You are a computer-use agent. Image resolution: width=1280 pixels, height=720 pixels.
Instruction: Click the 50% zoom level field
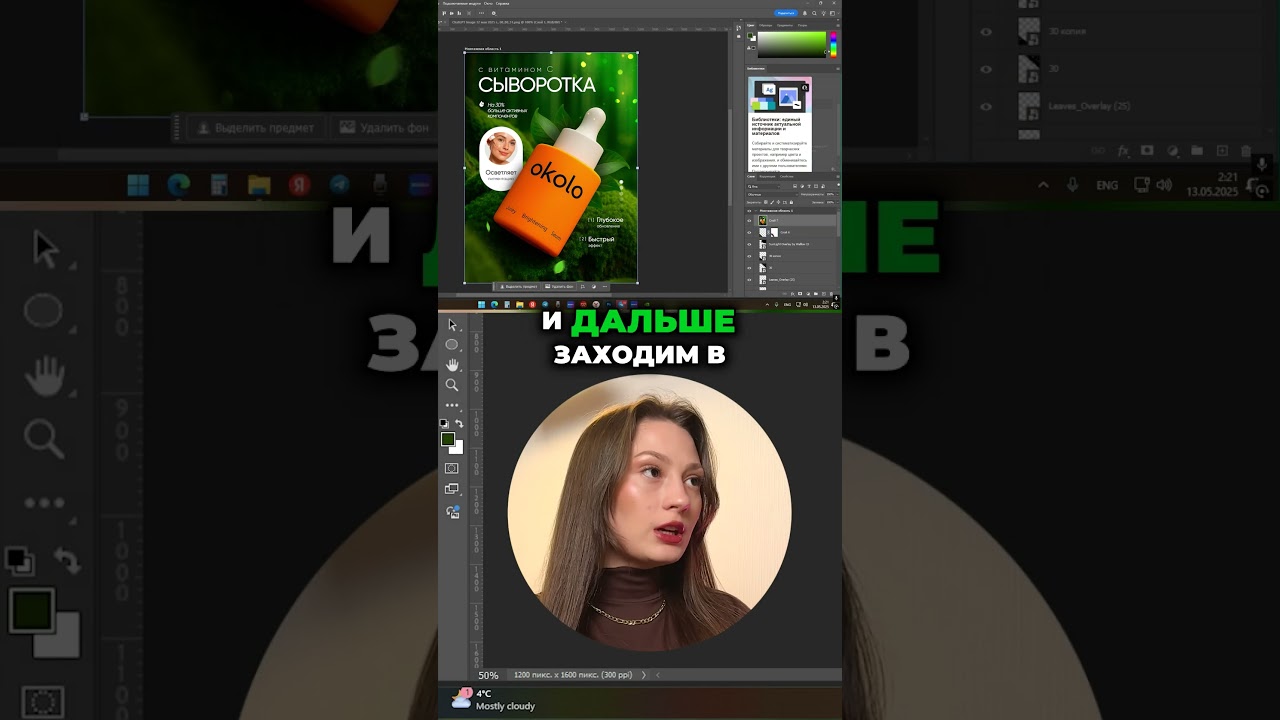(488, 675)
